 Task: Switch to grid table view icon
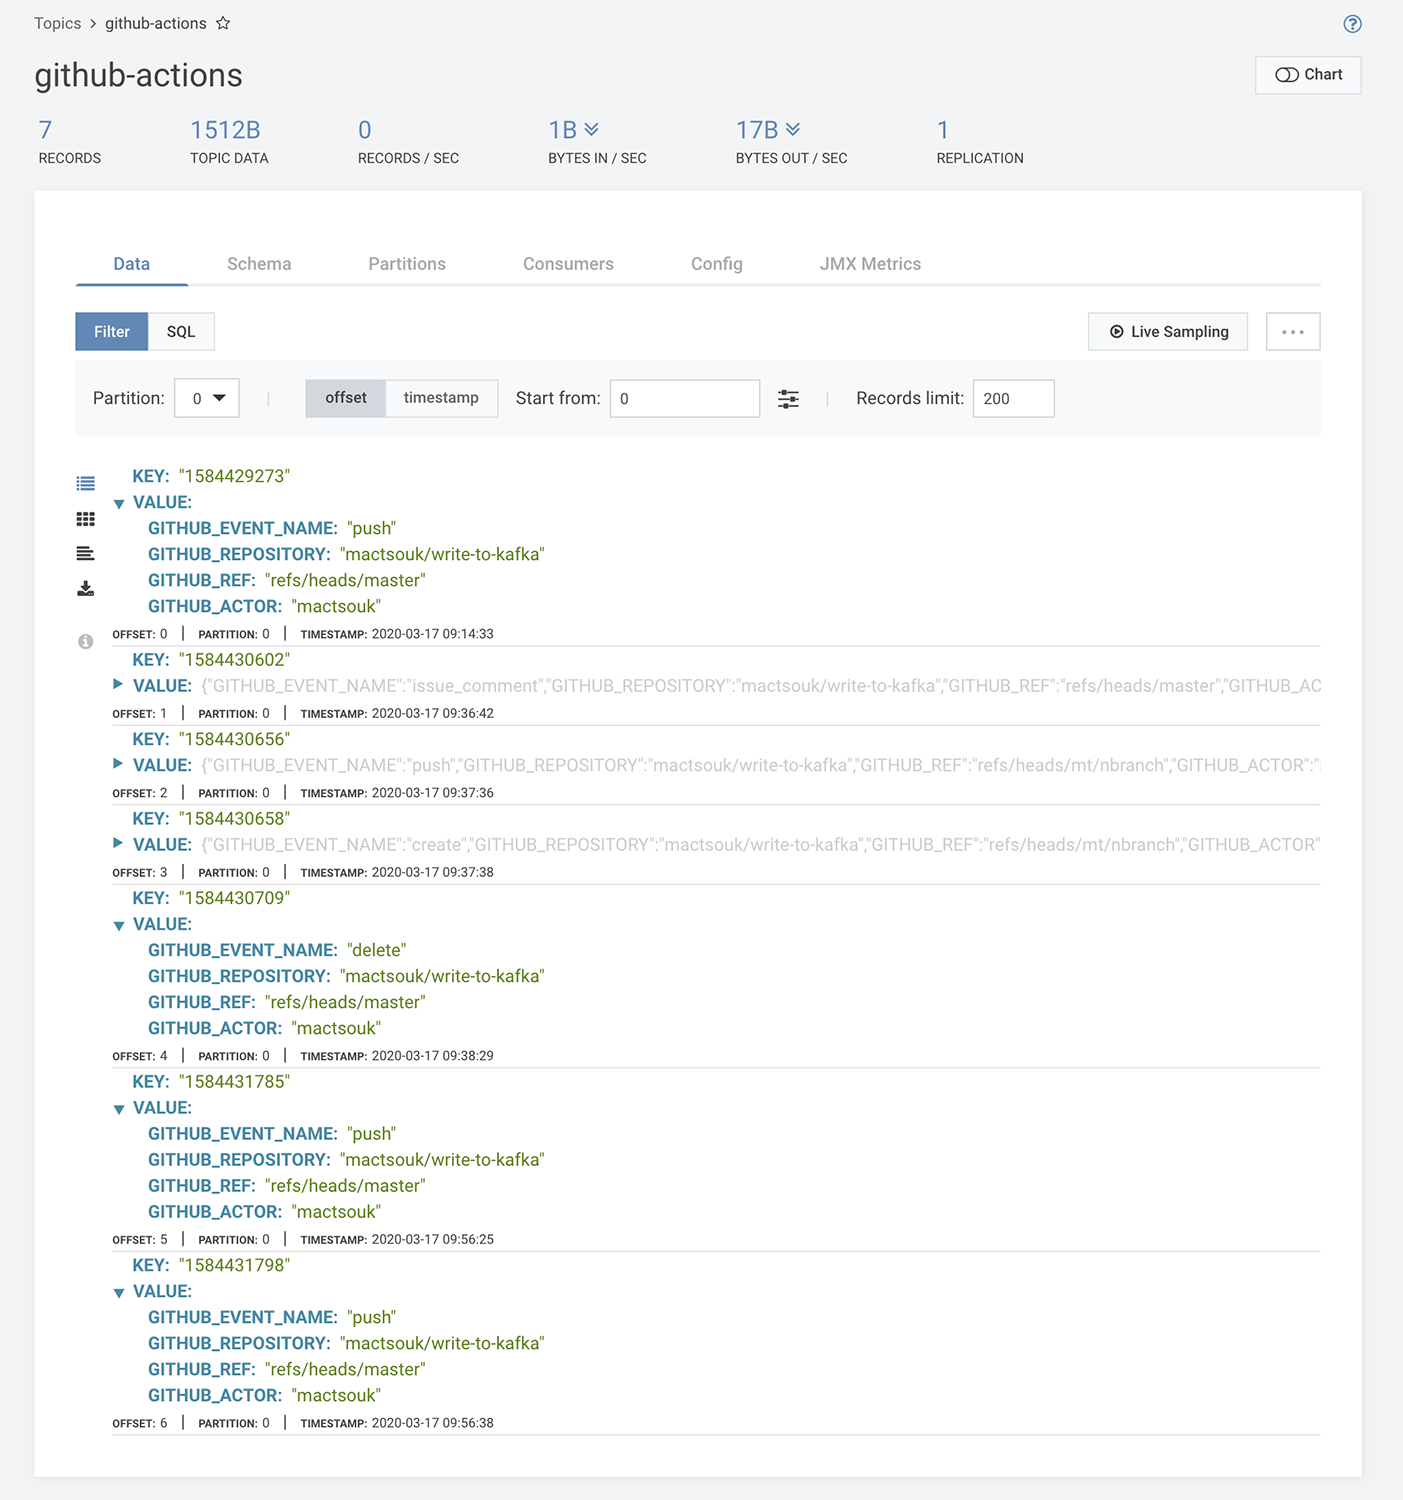point(86,519)
